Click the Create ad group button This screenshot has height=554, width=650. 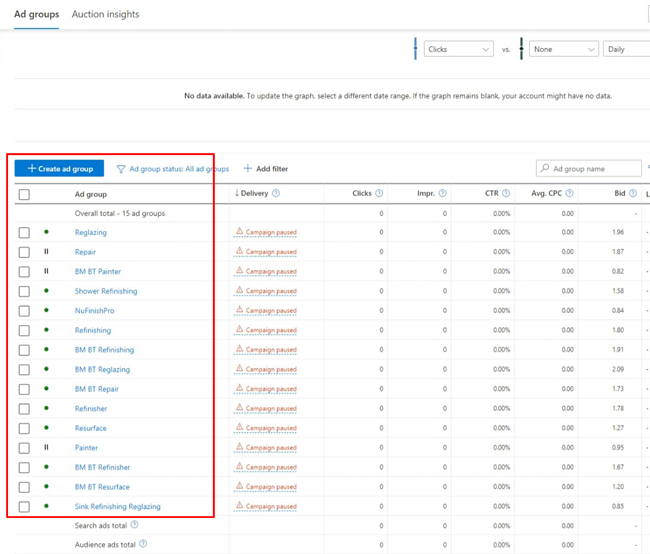point(59,168)
